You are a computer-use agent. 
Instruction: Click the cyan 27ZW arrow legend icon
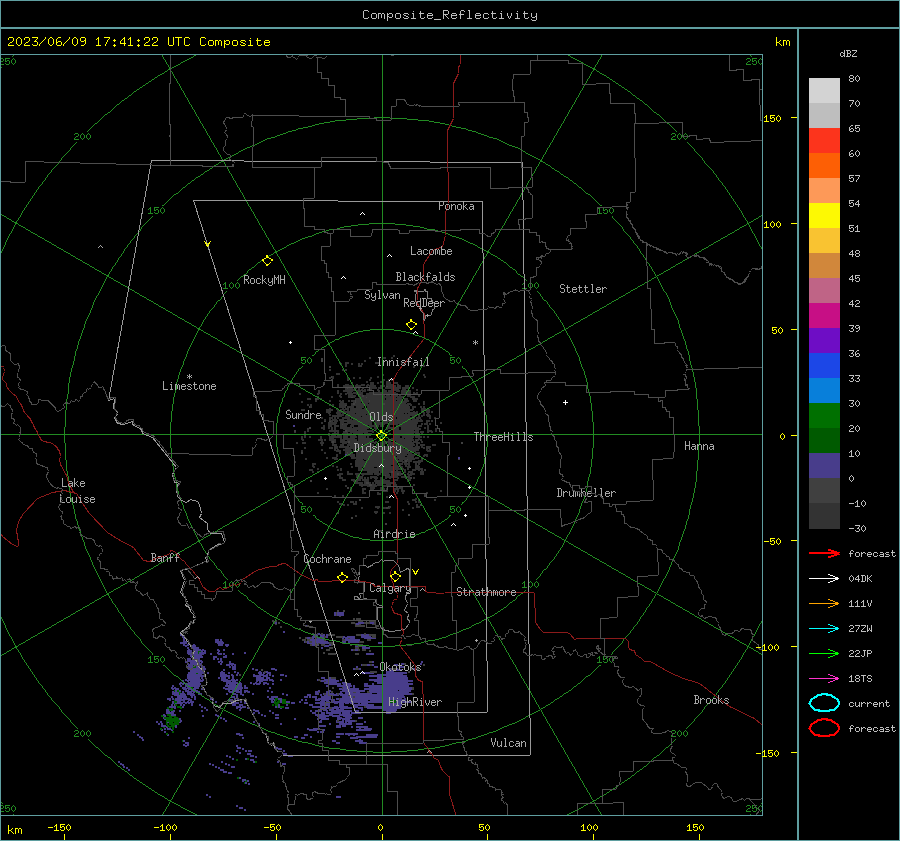coord(824,629)
